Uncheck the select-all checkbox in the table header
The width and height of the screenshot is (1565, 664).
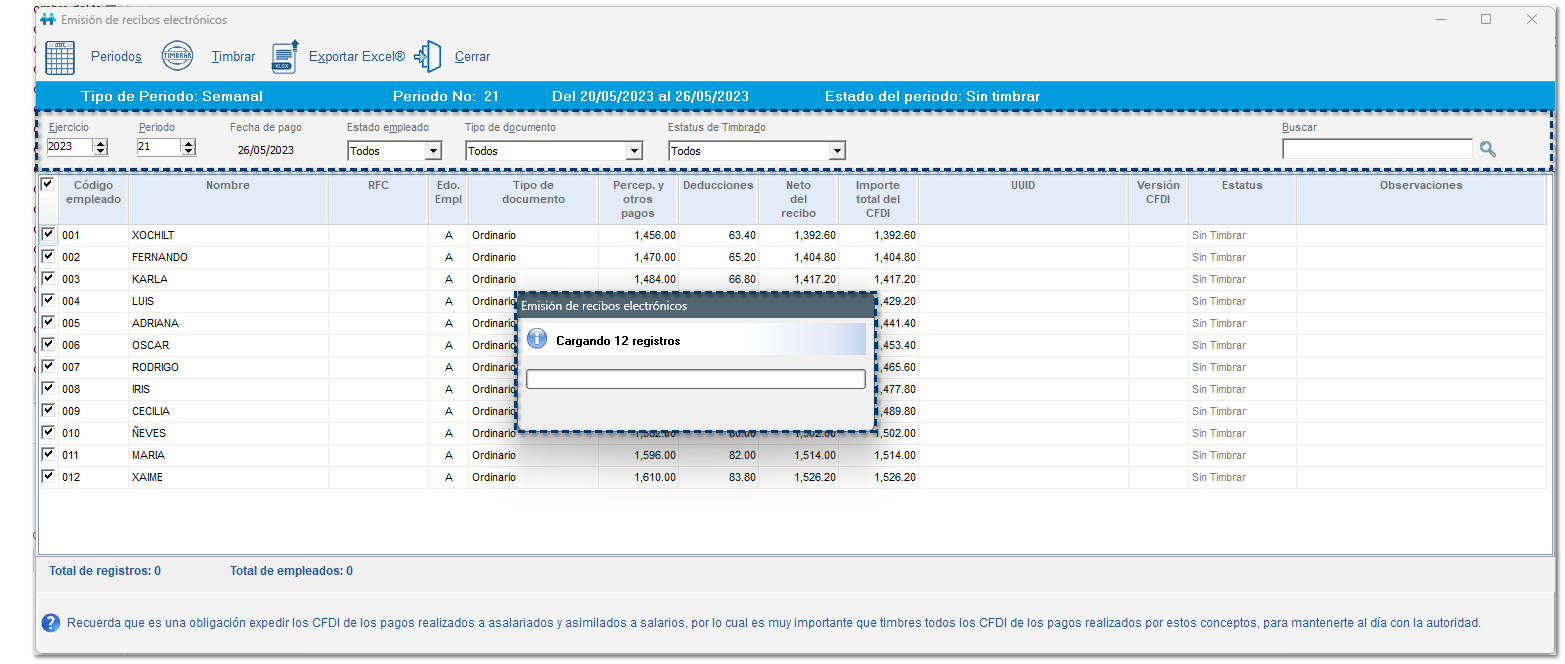tap(47, 186)
